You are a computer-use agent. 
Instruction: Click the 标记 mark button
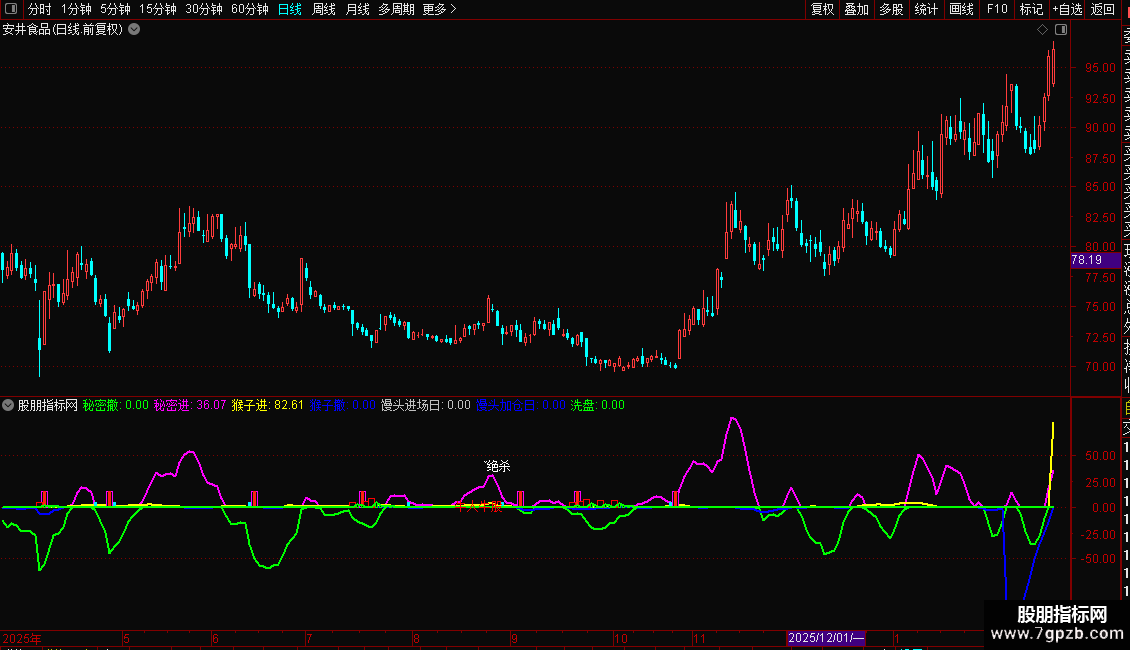[1031, 9]
